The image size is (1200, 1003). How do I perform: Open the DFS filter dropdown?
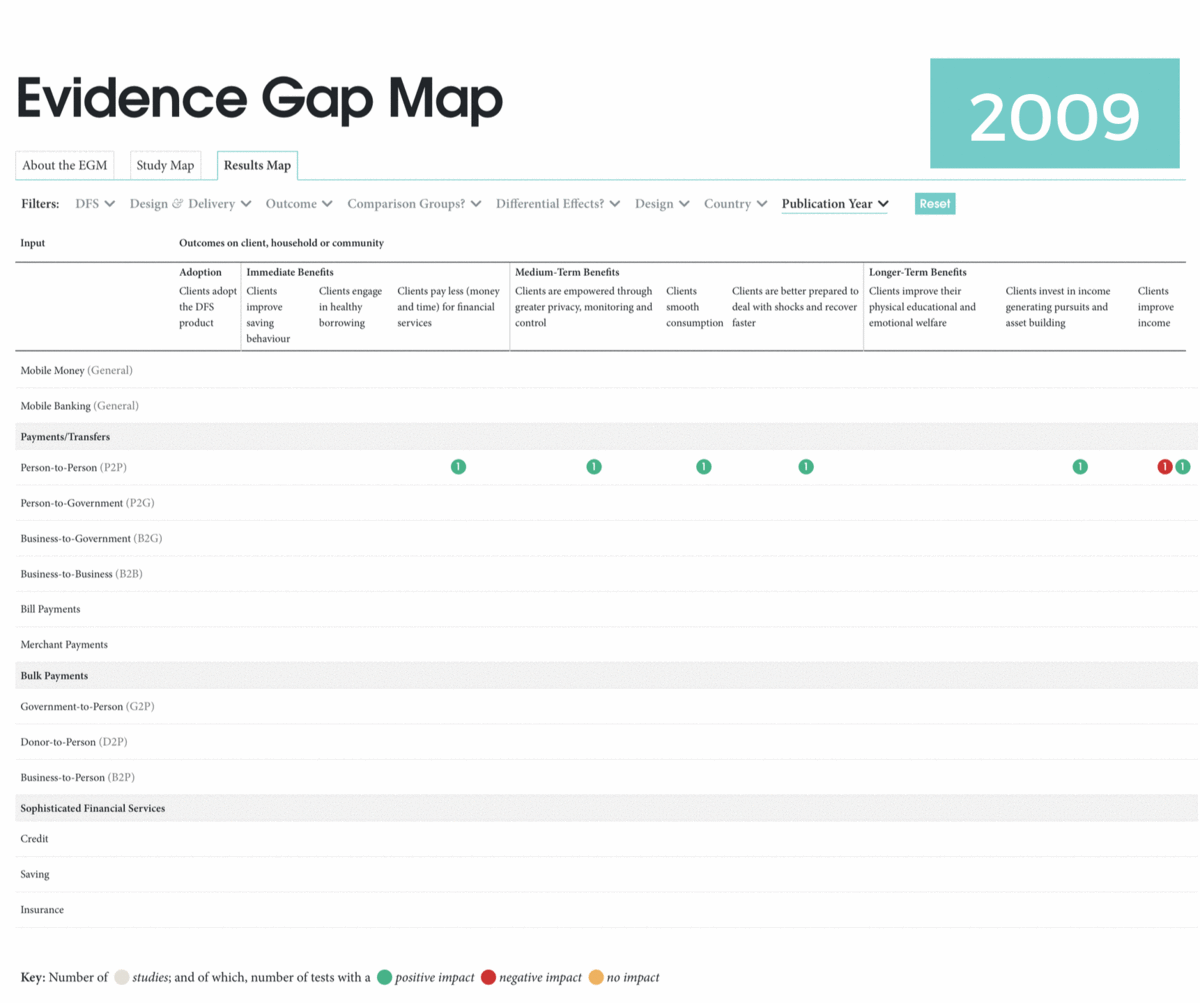95,204
